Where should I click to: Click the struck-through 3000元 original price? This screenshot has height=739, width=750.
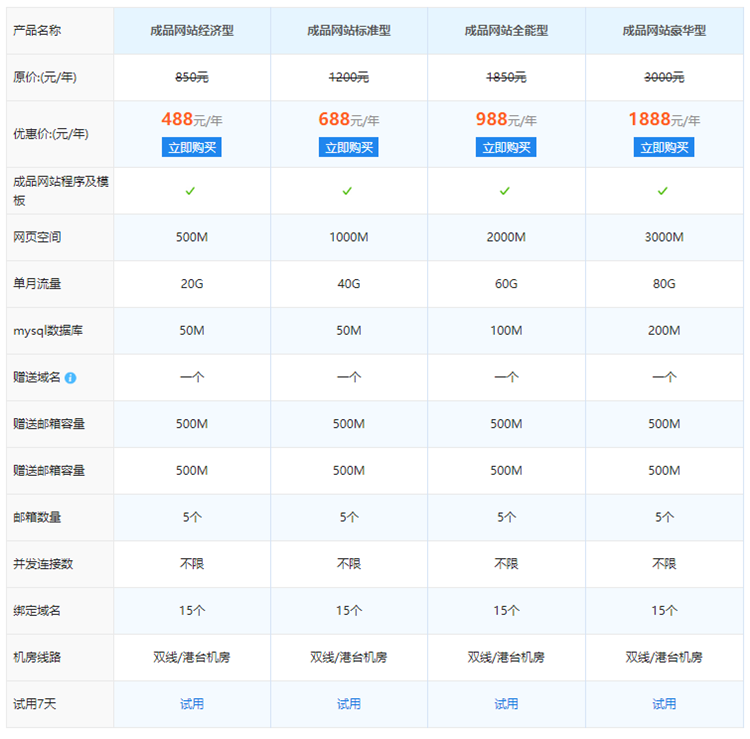click(x=663, y=77)
